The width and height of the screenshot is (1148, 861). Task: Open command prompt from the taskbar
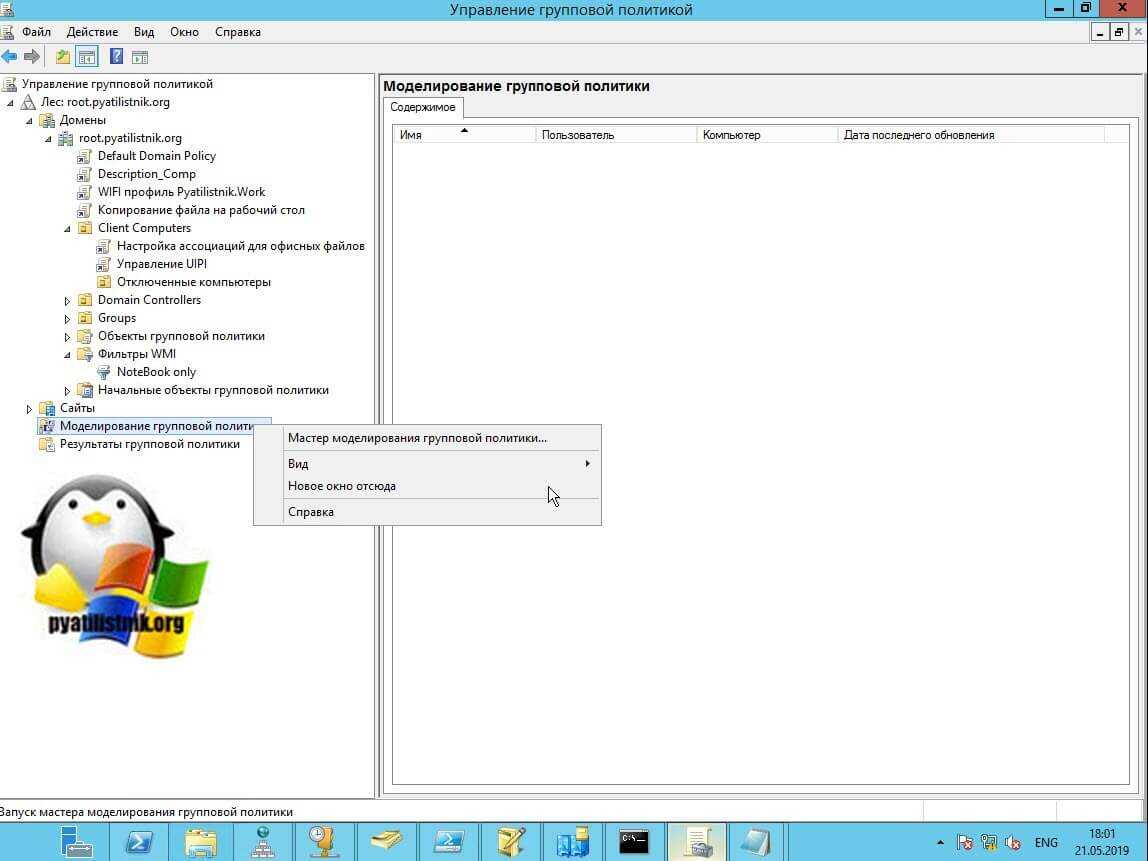634,841
